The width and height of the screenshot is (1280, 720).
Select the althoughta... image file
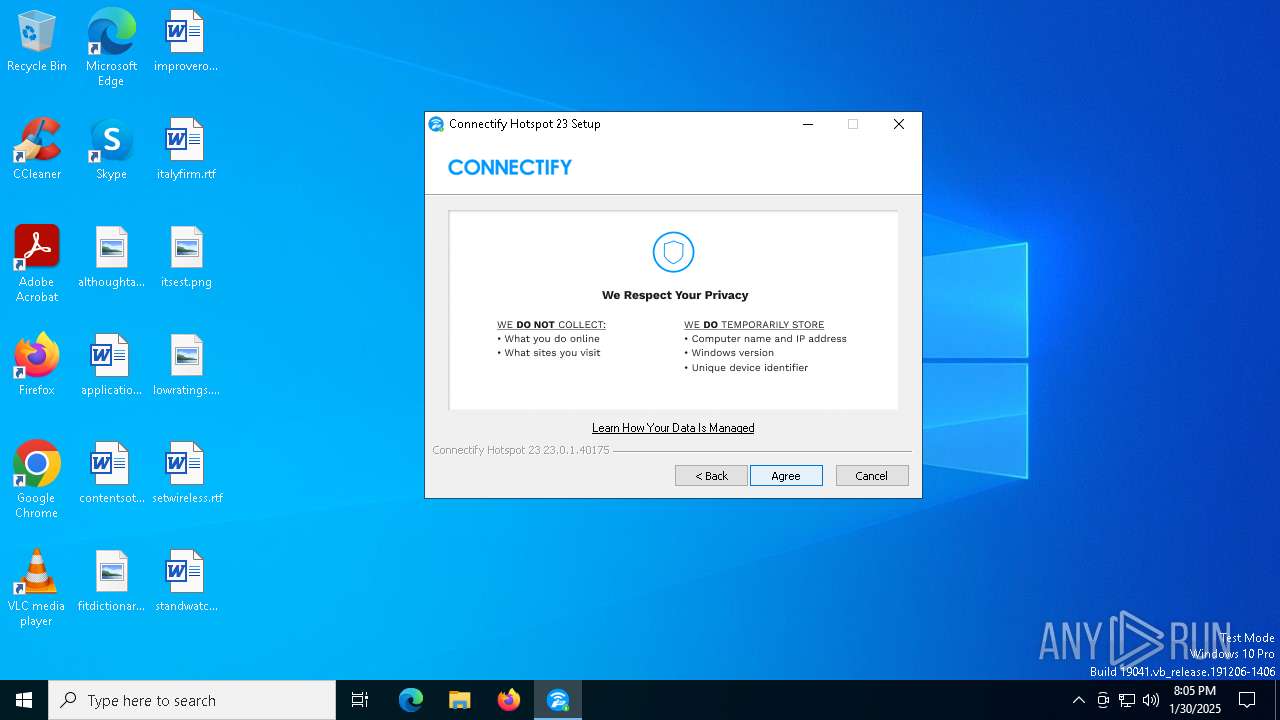pyautogui.click(x=111, y=258)
